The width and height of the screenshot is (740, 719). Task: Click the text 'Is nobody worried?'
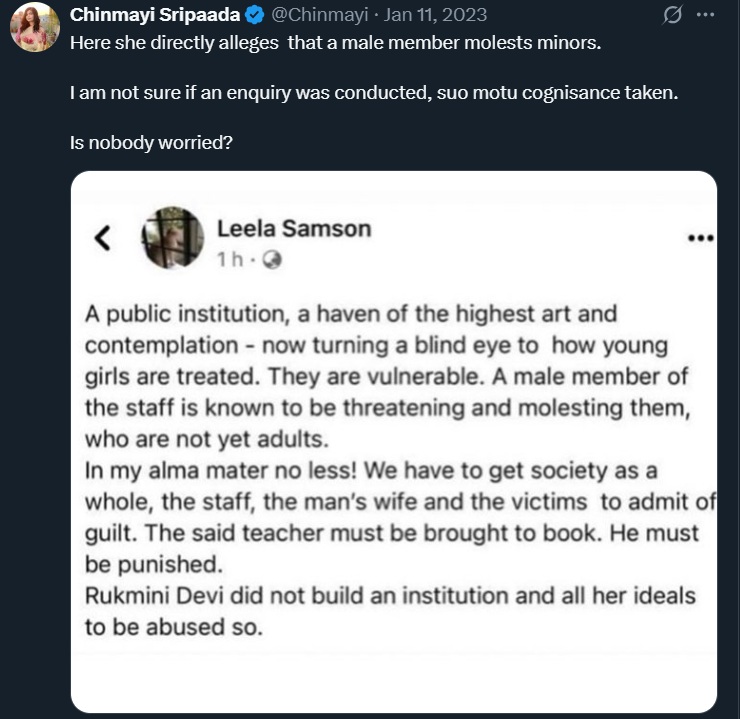pyautogui.click(x=151, y=142)
